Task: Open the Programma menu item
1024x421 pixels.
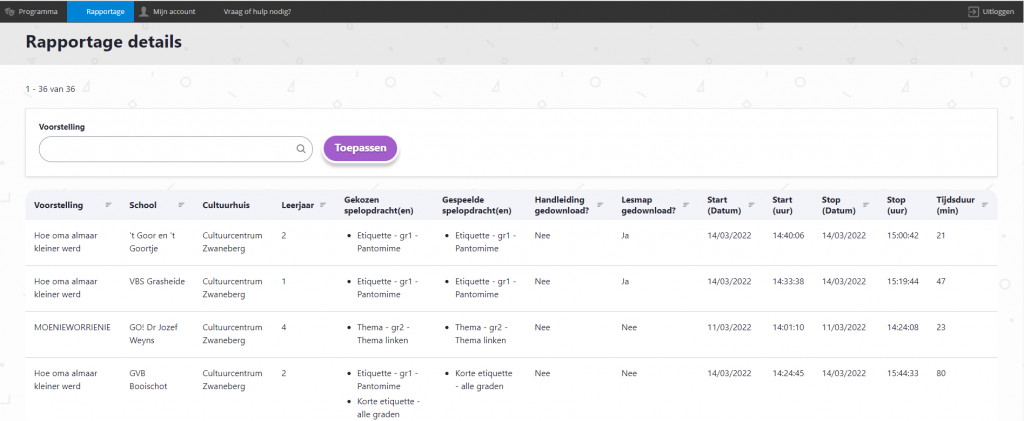Action: (x=33, y=11)
